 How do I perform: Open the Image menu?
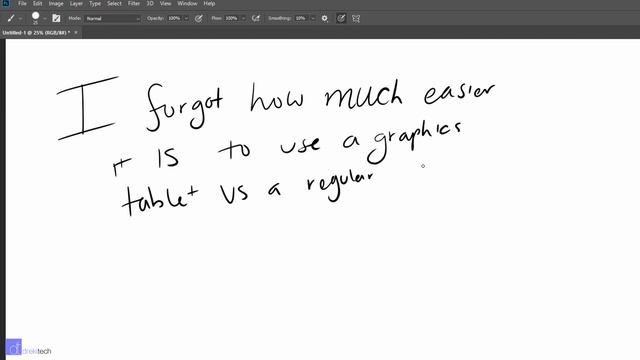(x=56, y=4)
